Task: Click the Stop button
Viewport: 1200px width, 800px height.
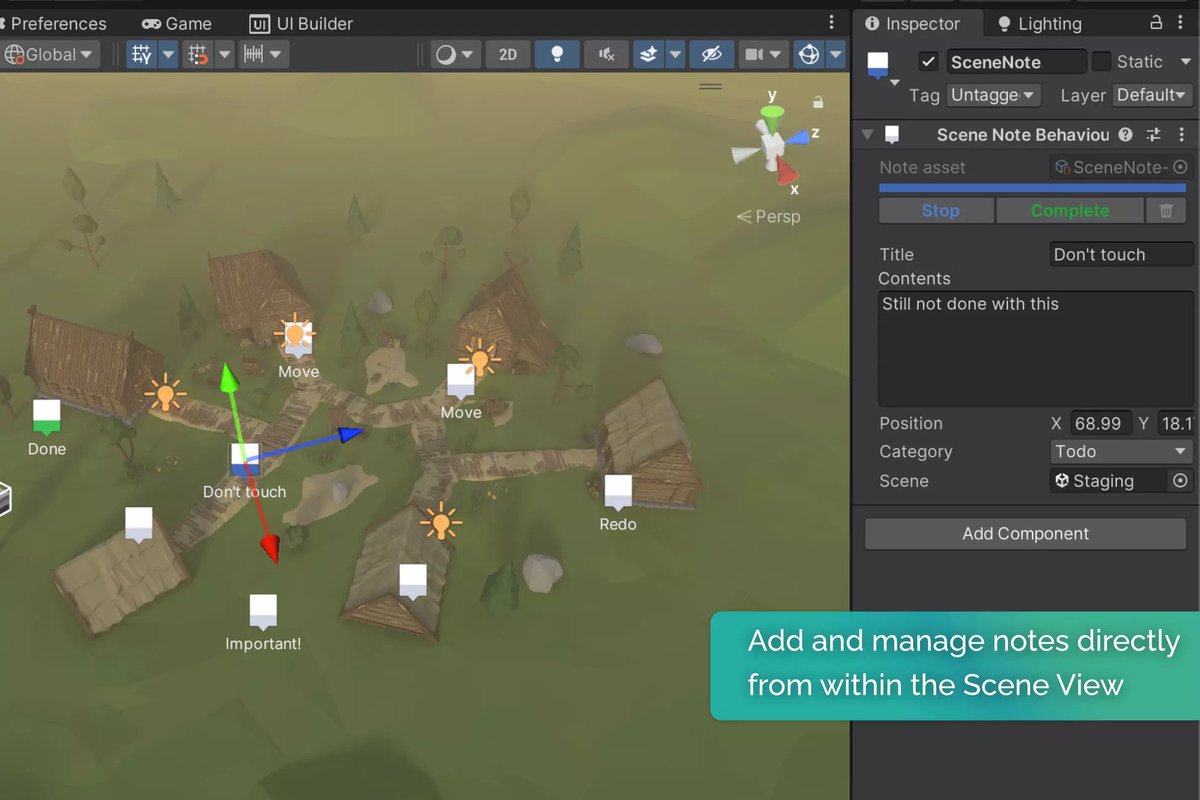Action: pyautogui.click(x=937, y=210)
